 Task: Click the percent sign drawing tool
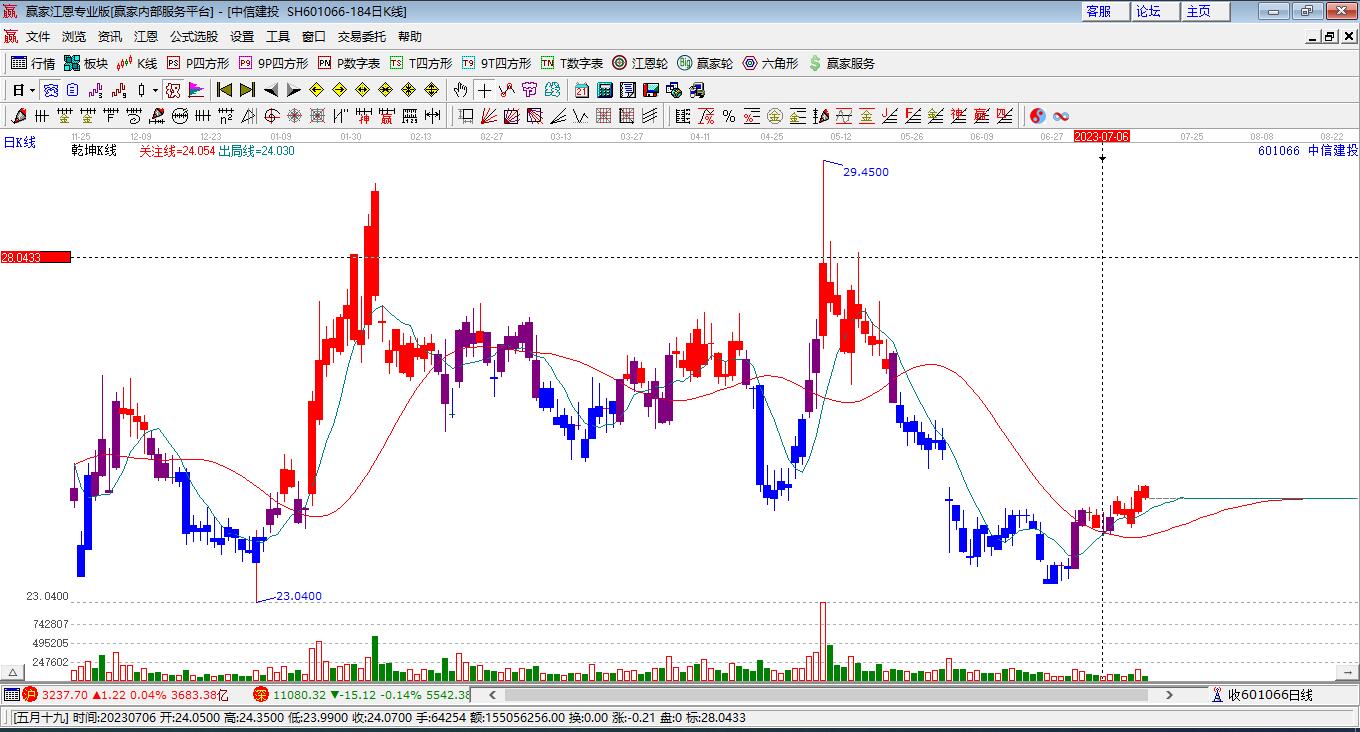[x=729, y=116]
